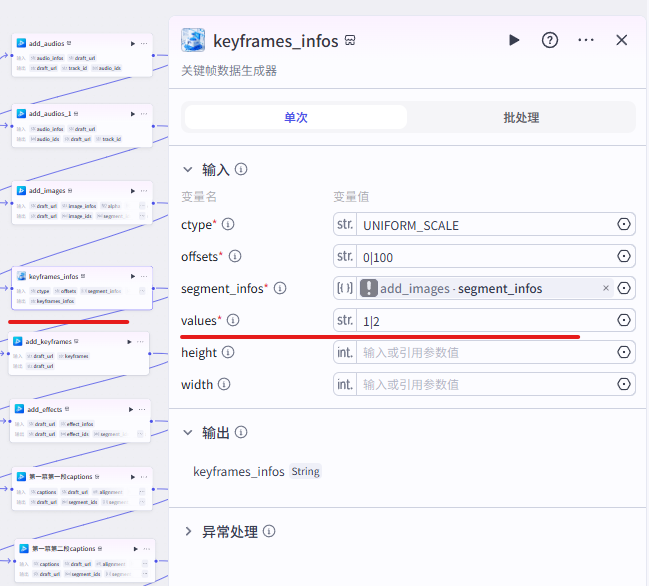This screenshot has width=649, height=586.
Task: Close the keyframes_infos settings panel
Action: (x=621, y=40)
